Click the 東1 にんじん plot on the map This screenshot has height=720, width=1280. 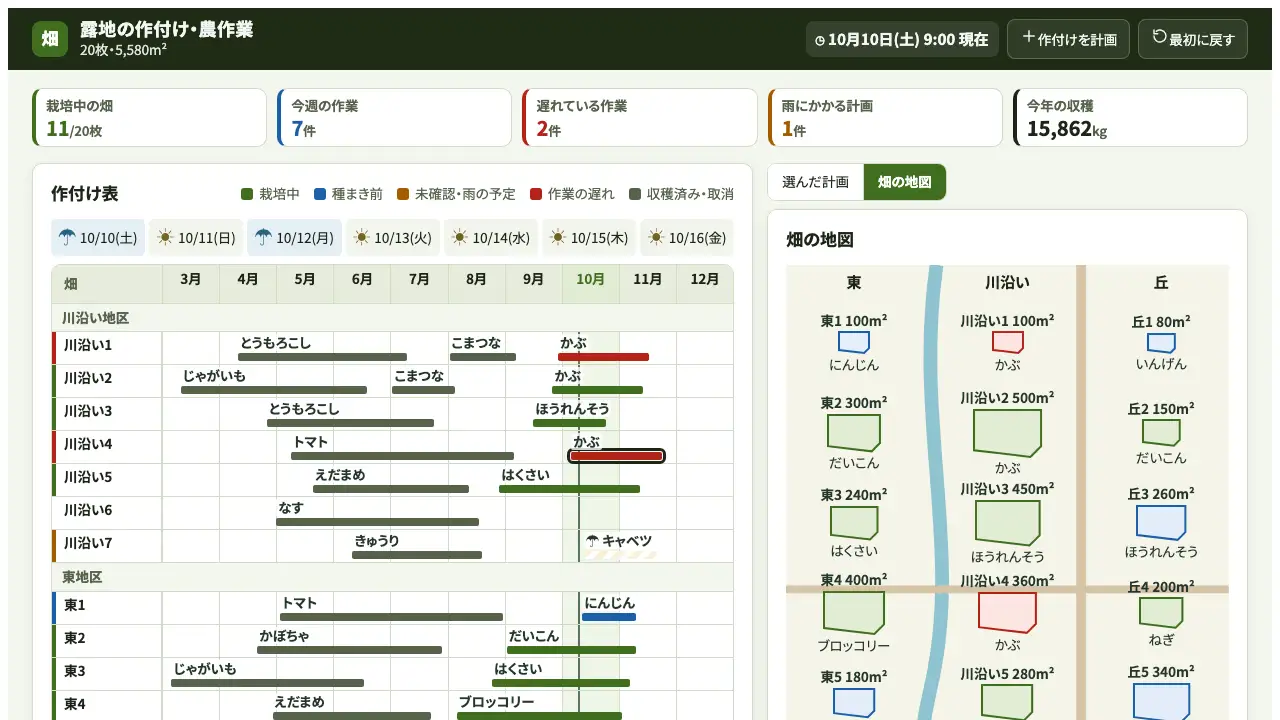853,342
